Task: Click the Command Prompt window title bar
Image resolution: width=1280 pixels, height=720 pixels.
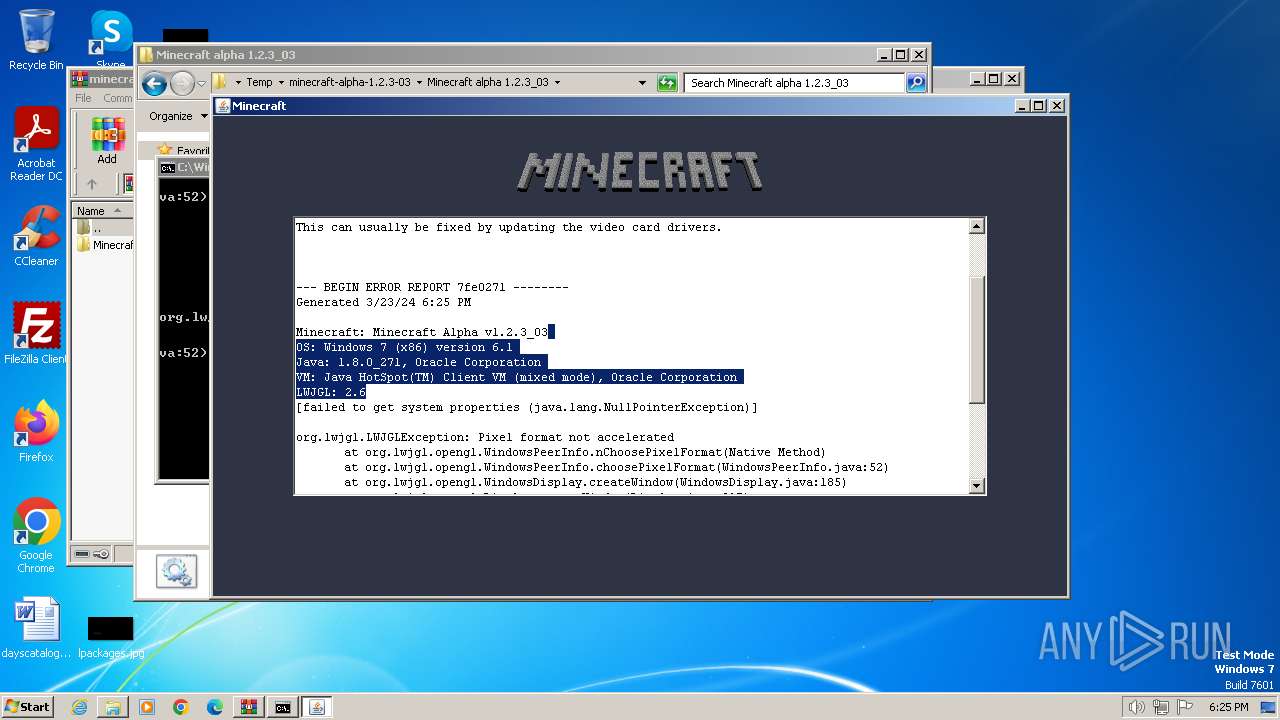Action: click(x=184, y=168)
